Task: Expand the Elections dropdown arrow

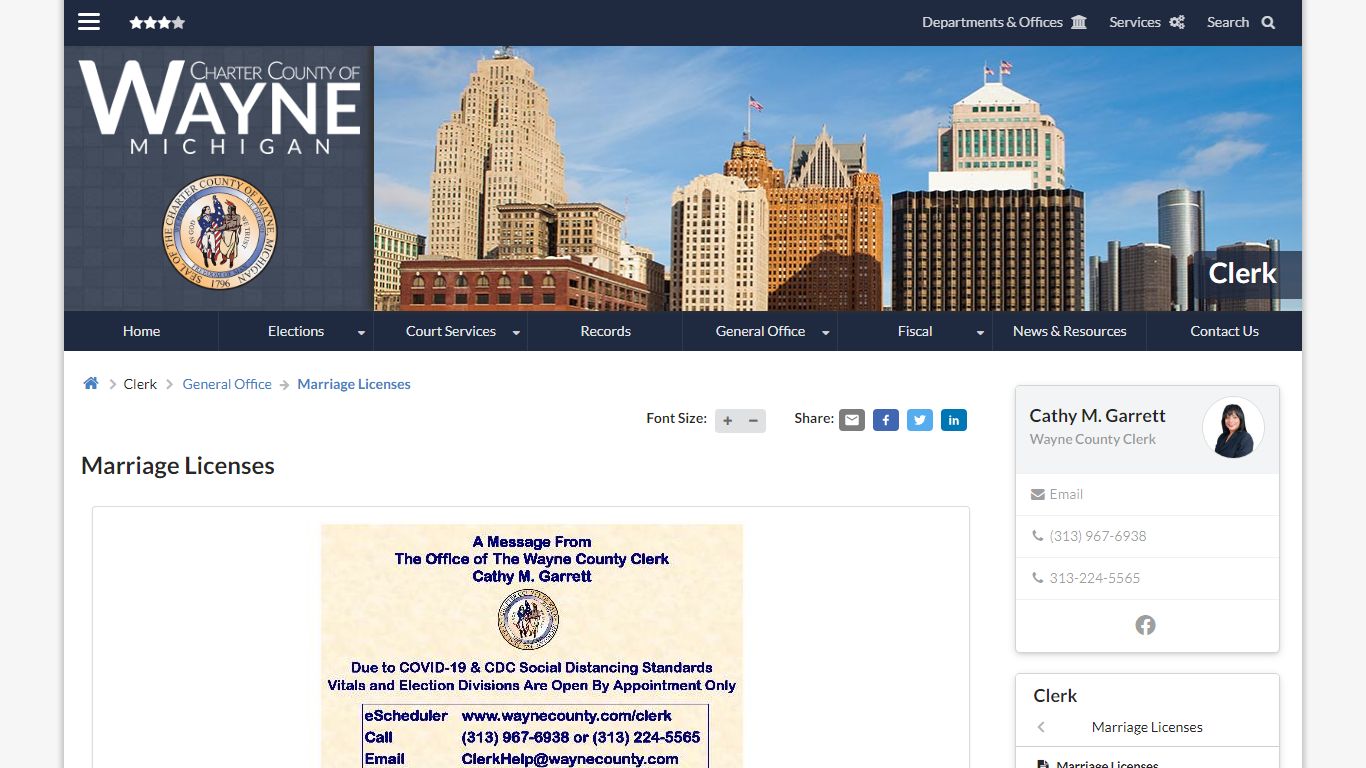Action: click(x=361, y=332)
